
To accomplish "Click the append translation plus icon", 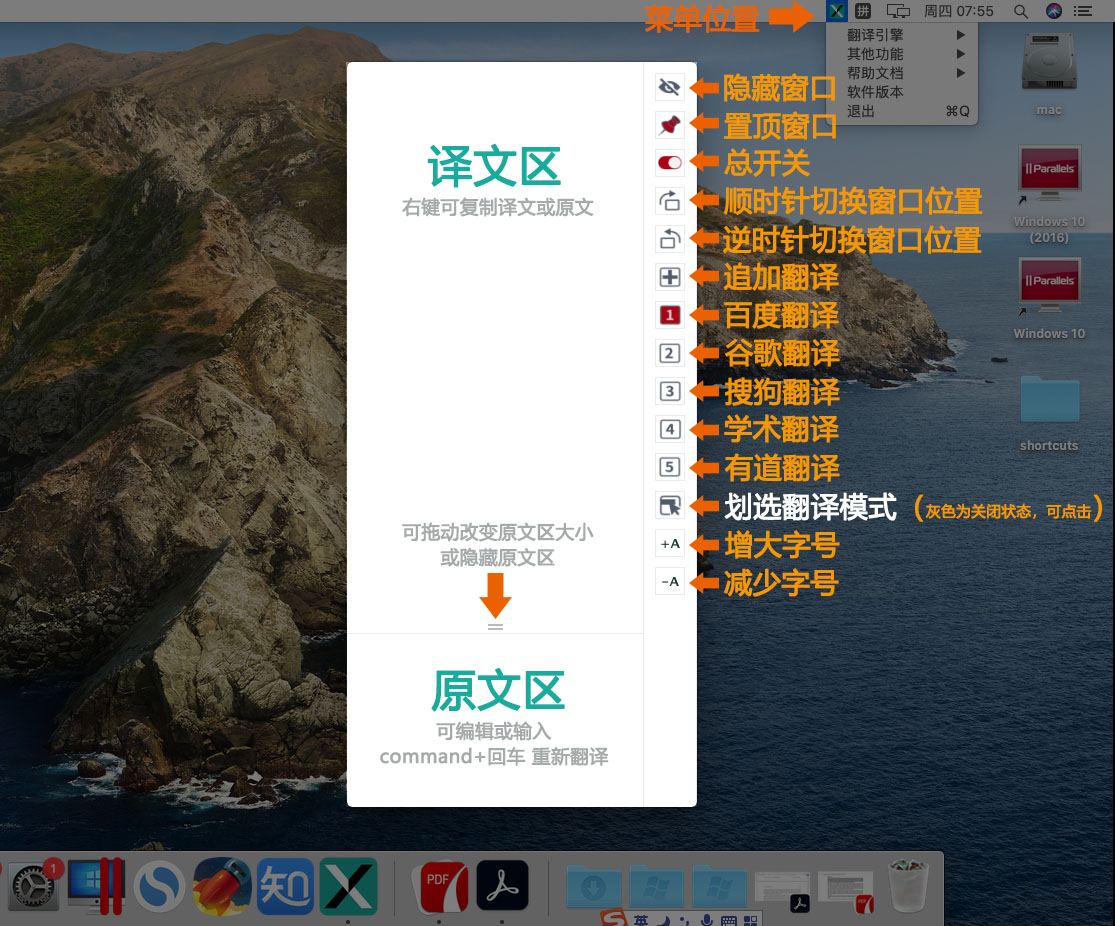I will pyautogui.click(x=669, y=277).
